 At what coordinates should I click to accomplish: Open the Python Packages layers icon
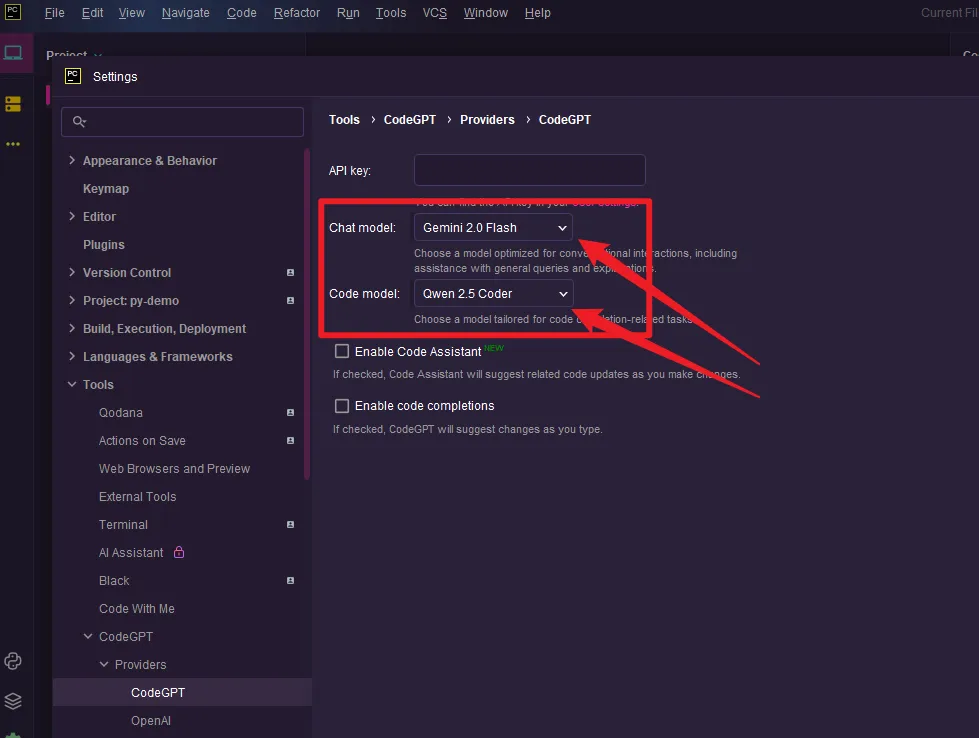click(13, 701)
